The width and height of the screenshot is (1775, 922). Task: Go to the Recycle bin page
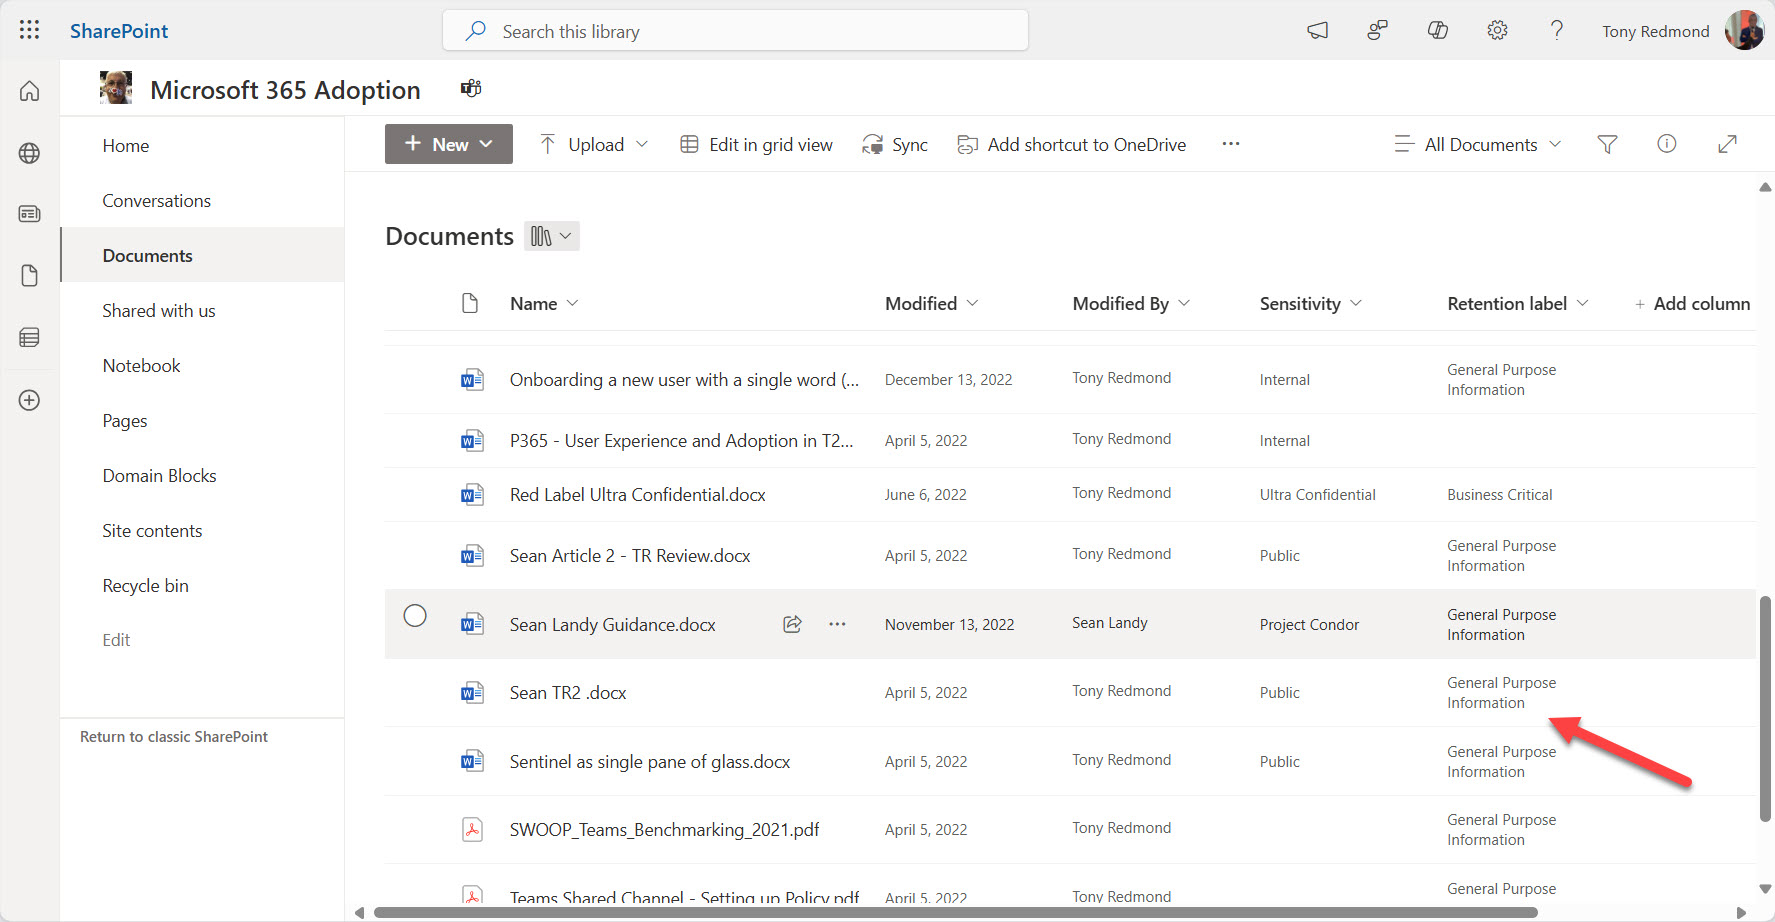coord(145,585)
